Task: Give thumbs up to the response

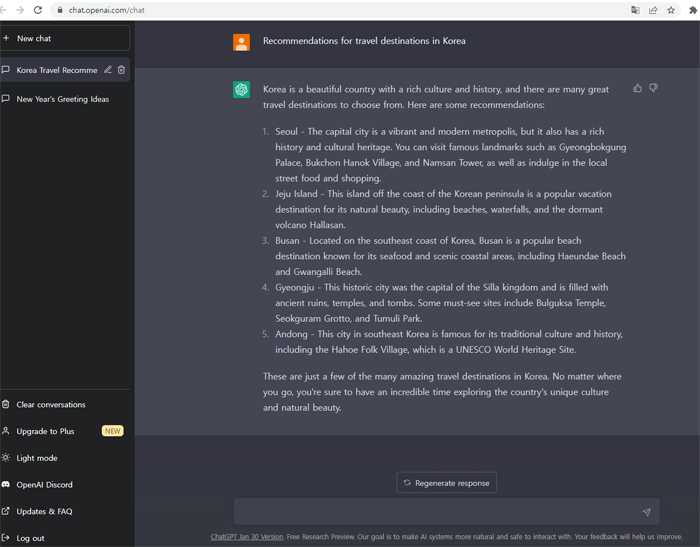Action: [638, 88]
